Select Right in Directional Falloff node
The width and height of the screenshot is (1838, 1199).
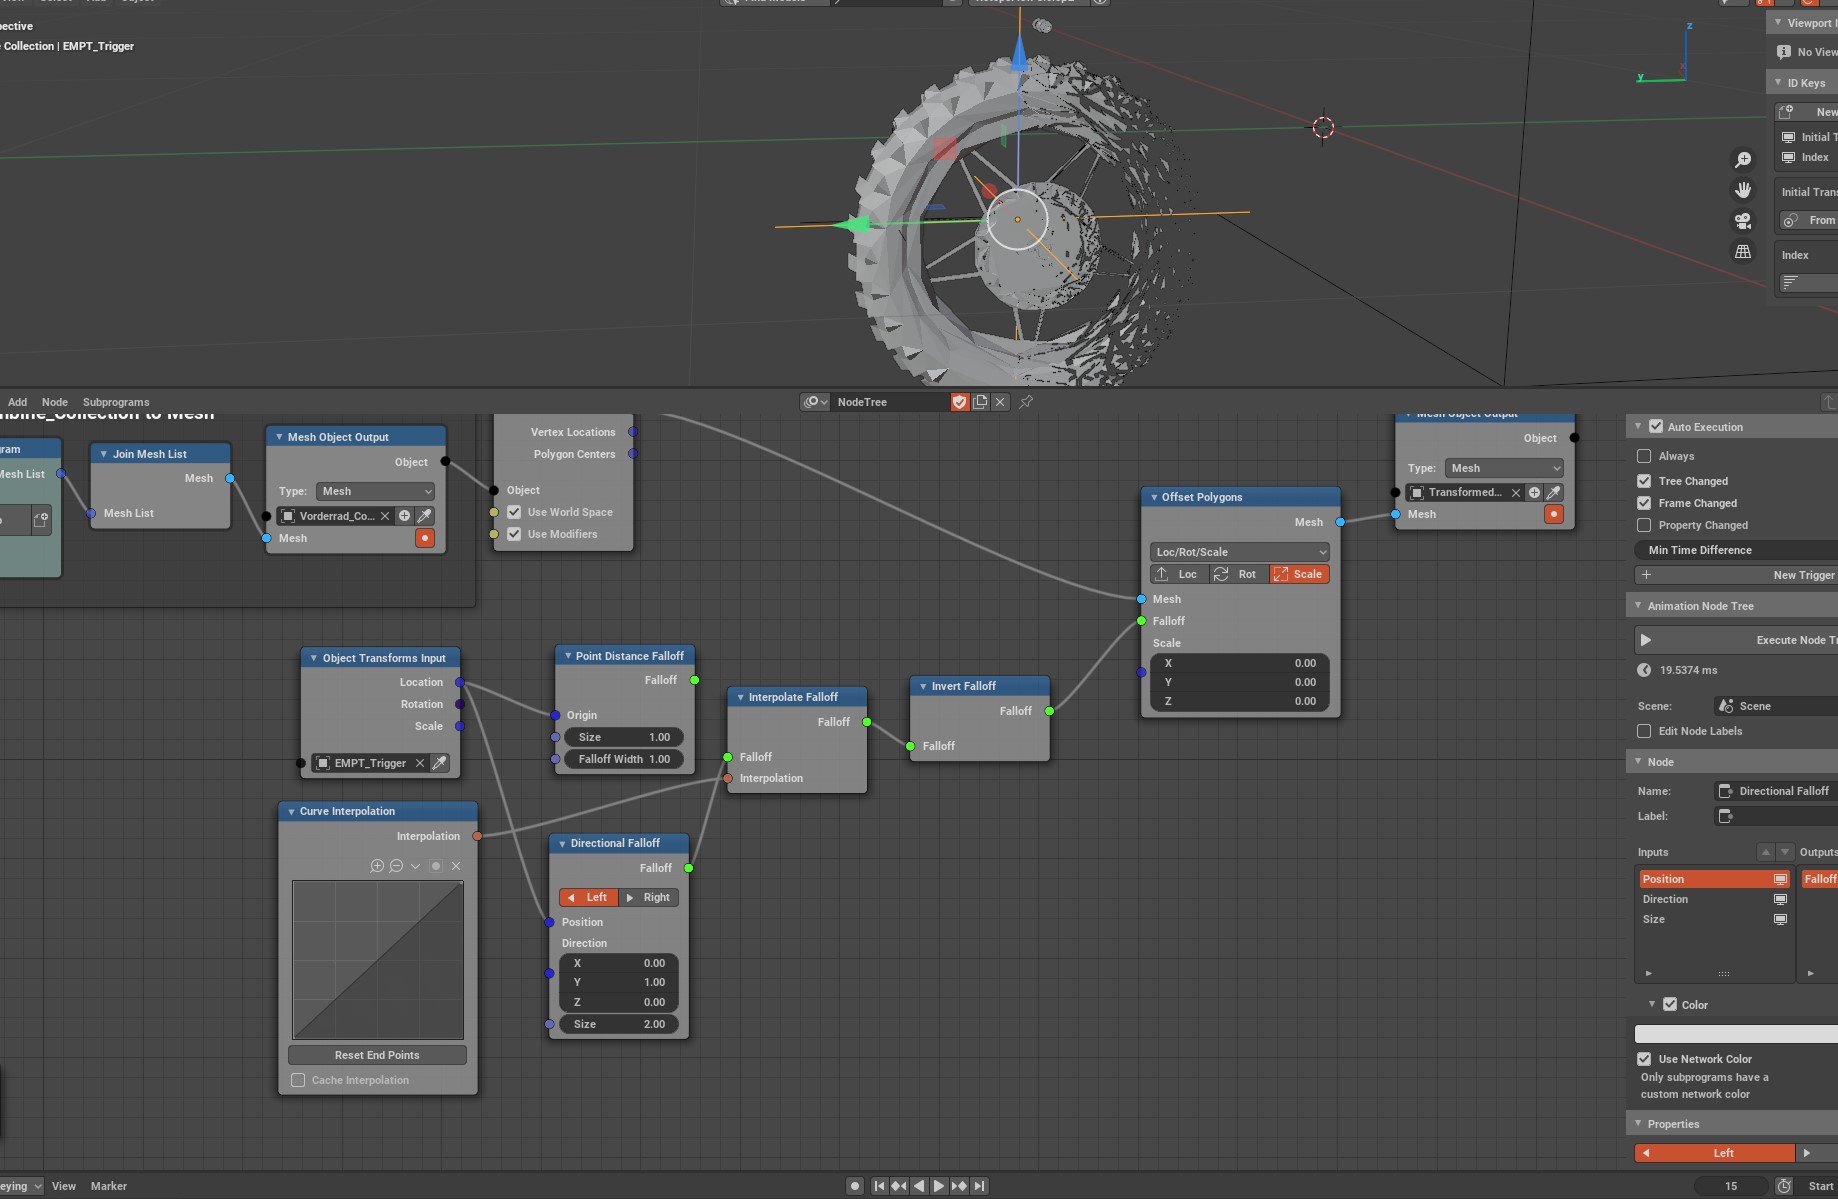coord(649,897)
